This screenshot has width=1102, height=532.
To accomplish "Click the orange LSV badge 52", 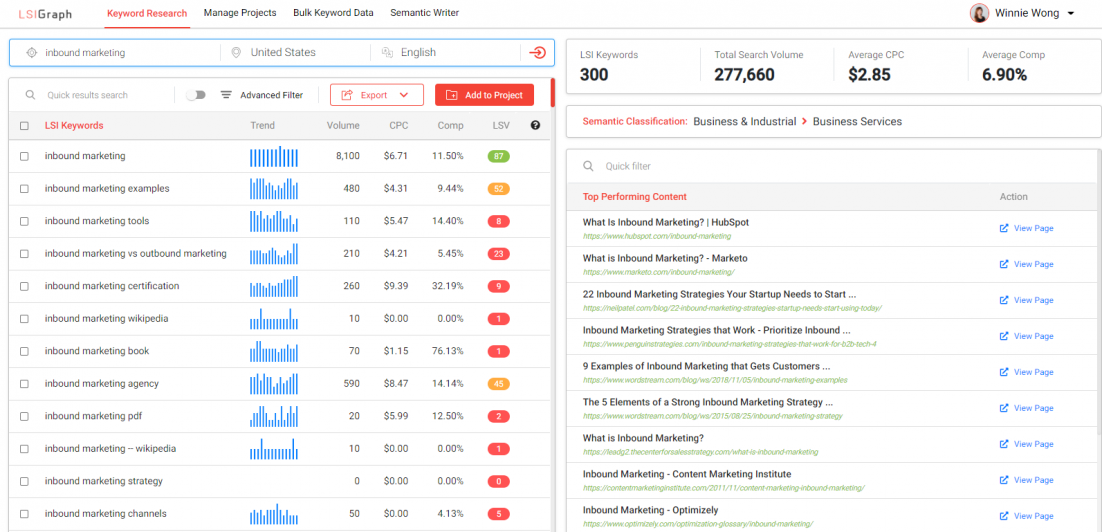I will (498, 188).
